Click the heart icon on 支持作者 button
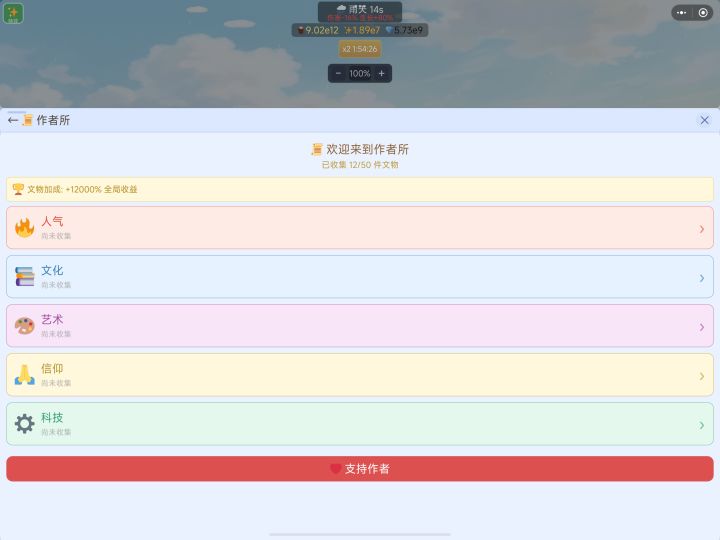The image size is (720, 540). [336, 469]
